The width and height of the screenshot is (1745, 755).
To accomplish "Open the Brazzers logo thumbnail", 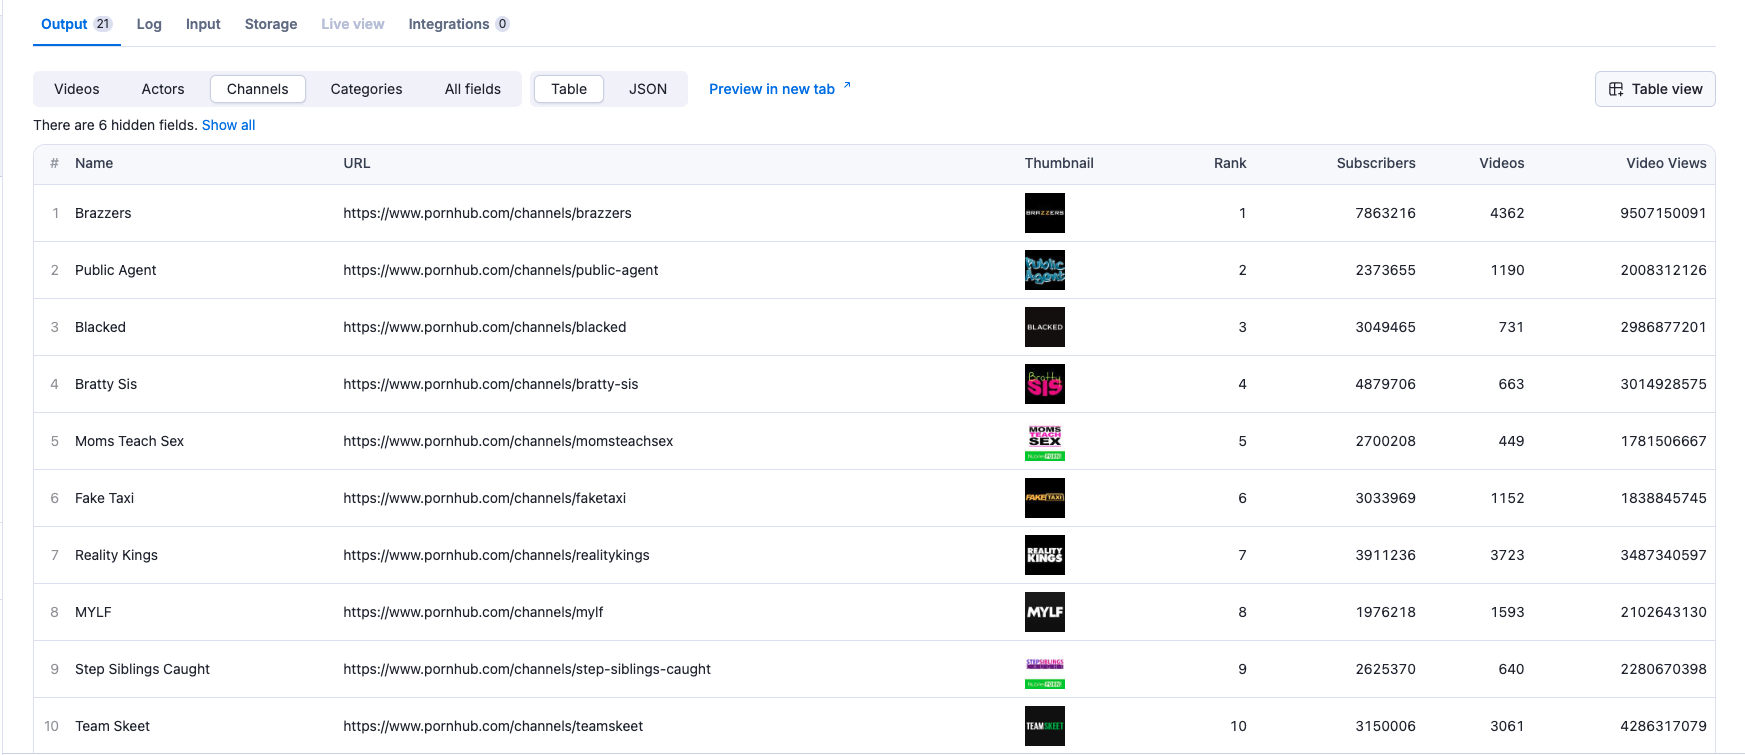I will coord(1045,213).
